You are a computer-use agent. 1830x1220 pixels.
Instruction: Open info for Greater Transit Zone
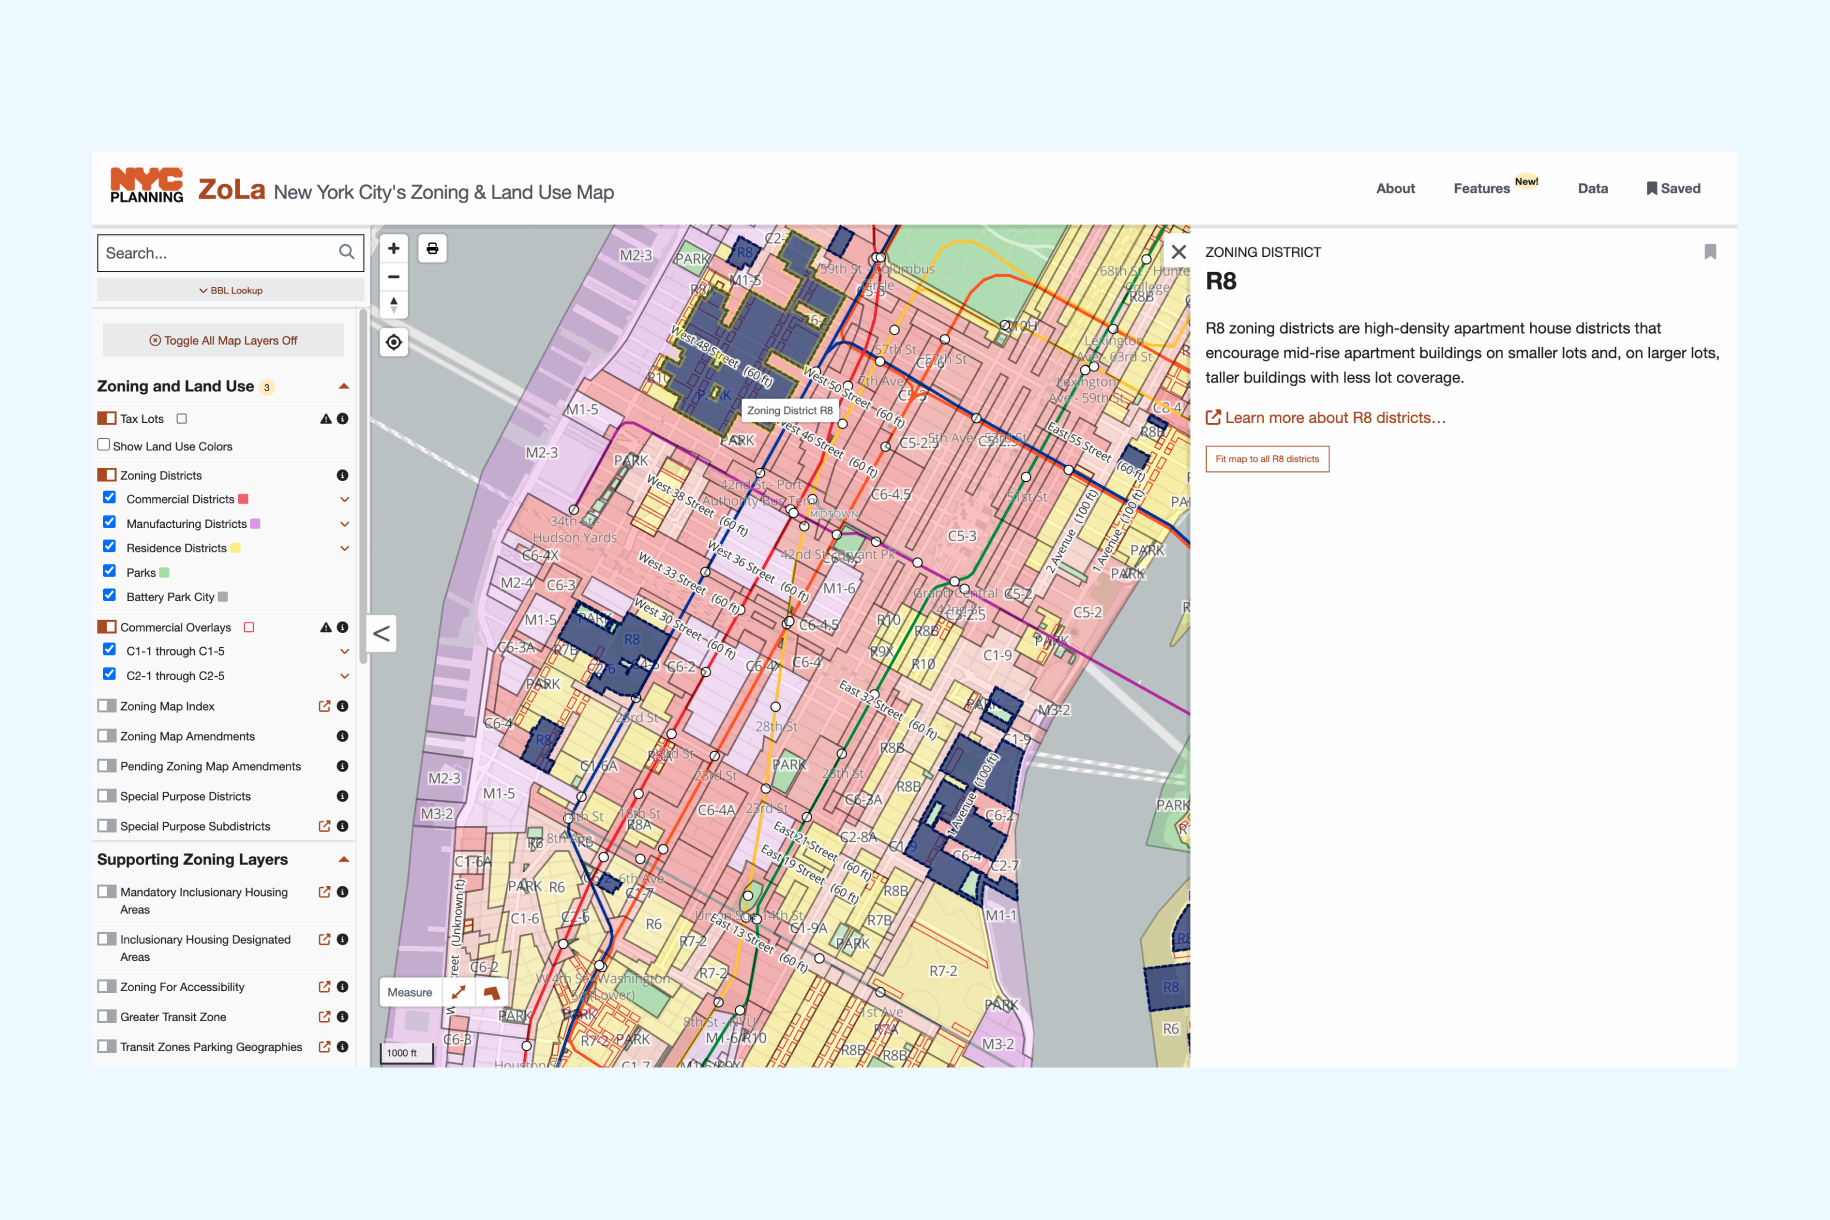[x=343, y=1017]
